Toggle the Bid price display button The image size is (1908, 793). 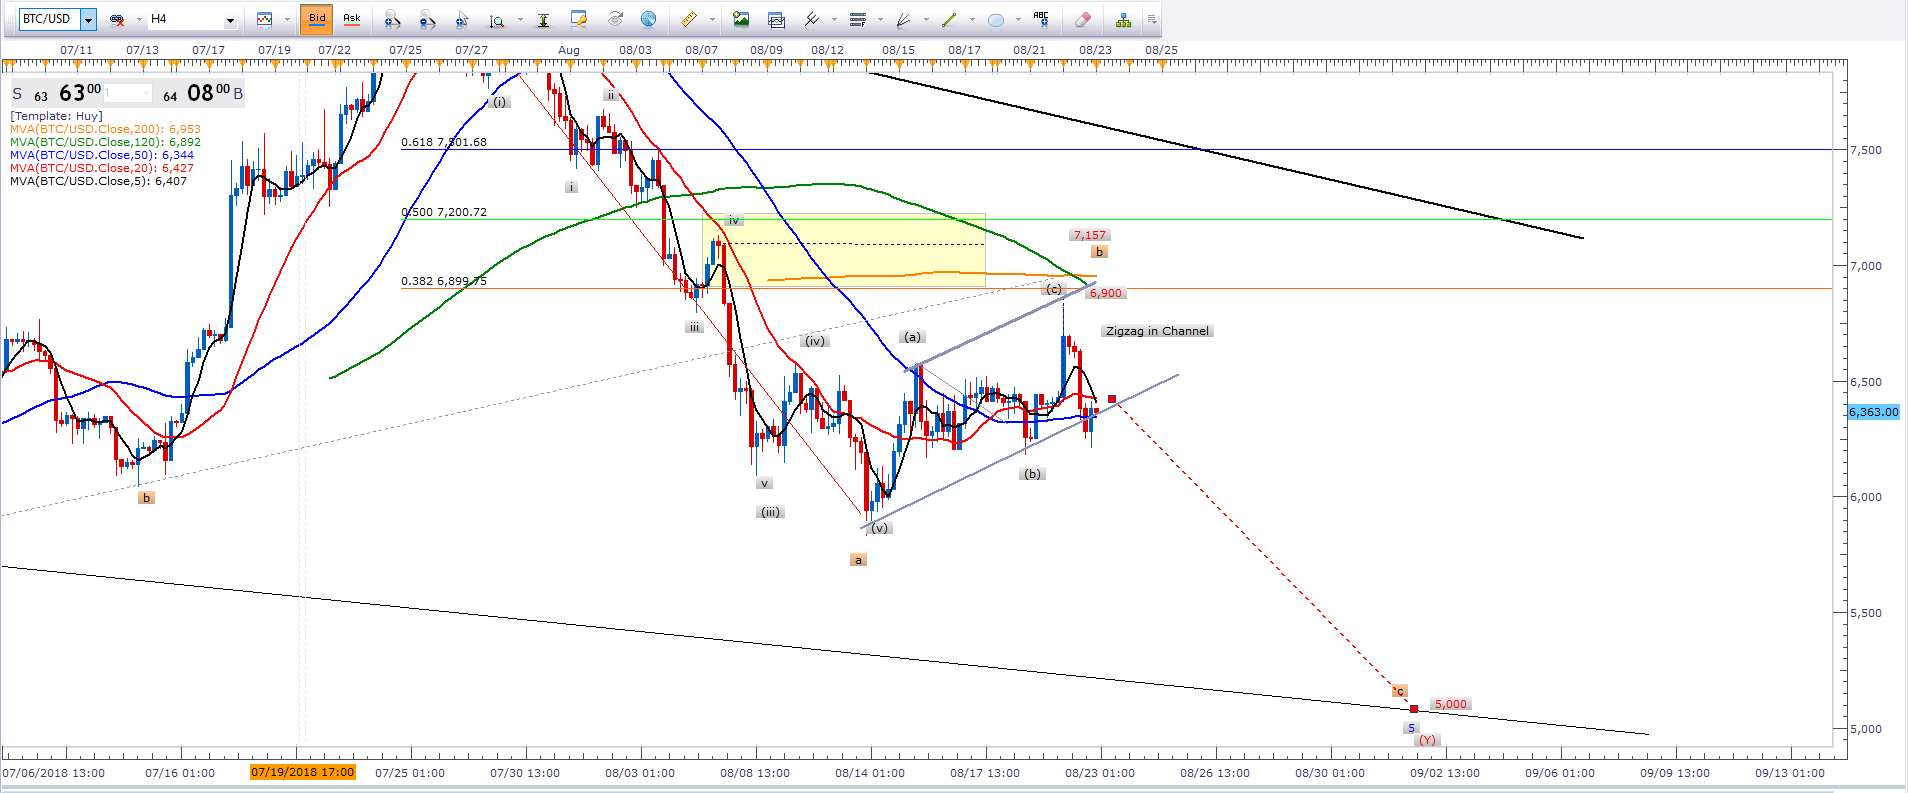(317, 19)
